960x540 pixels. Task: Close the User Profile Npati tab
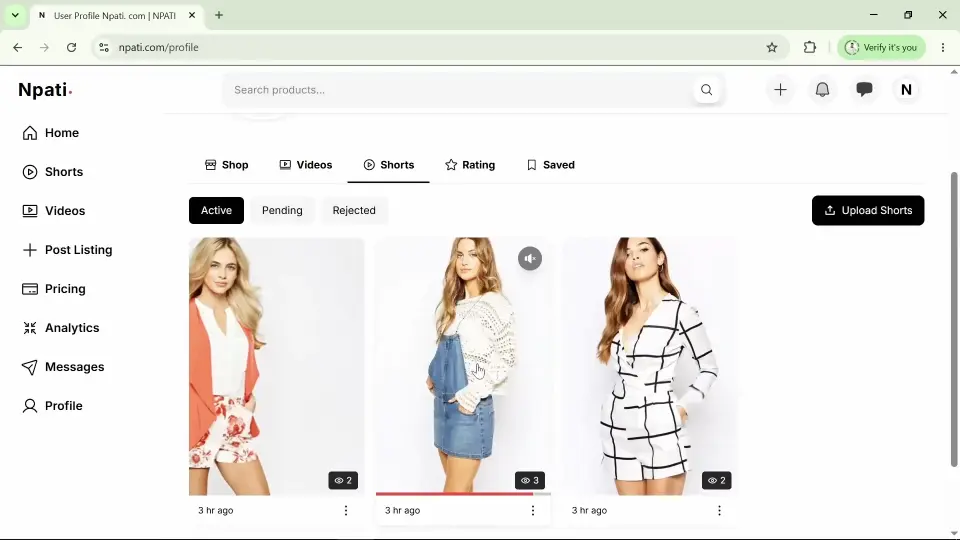coord(192,15)
